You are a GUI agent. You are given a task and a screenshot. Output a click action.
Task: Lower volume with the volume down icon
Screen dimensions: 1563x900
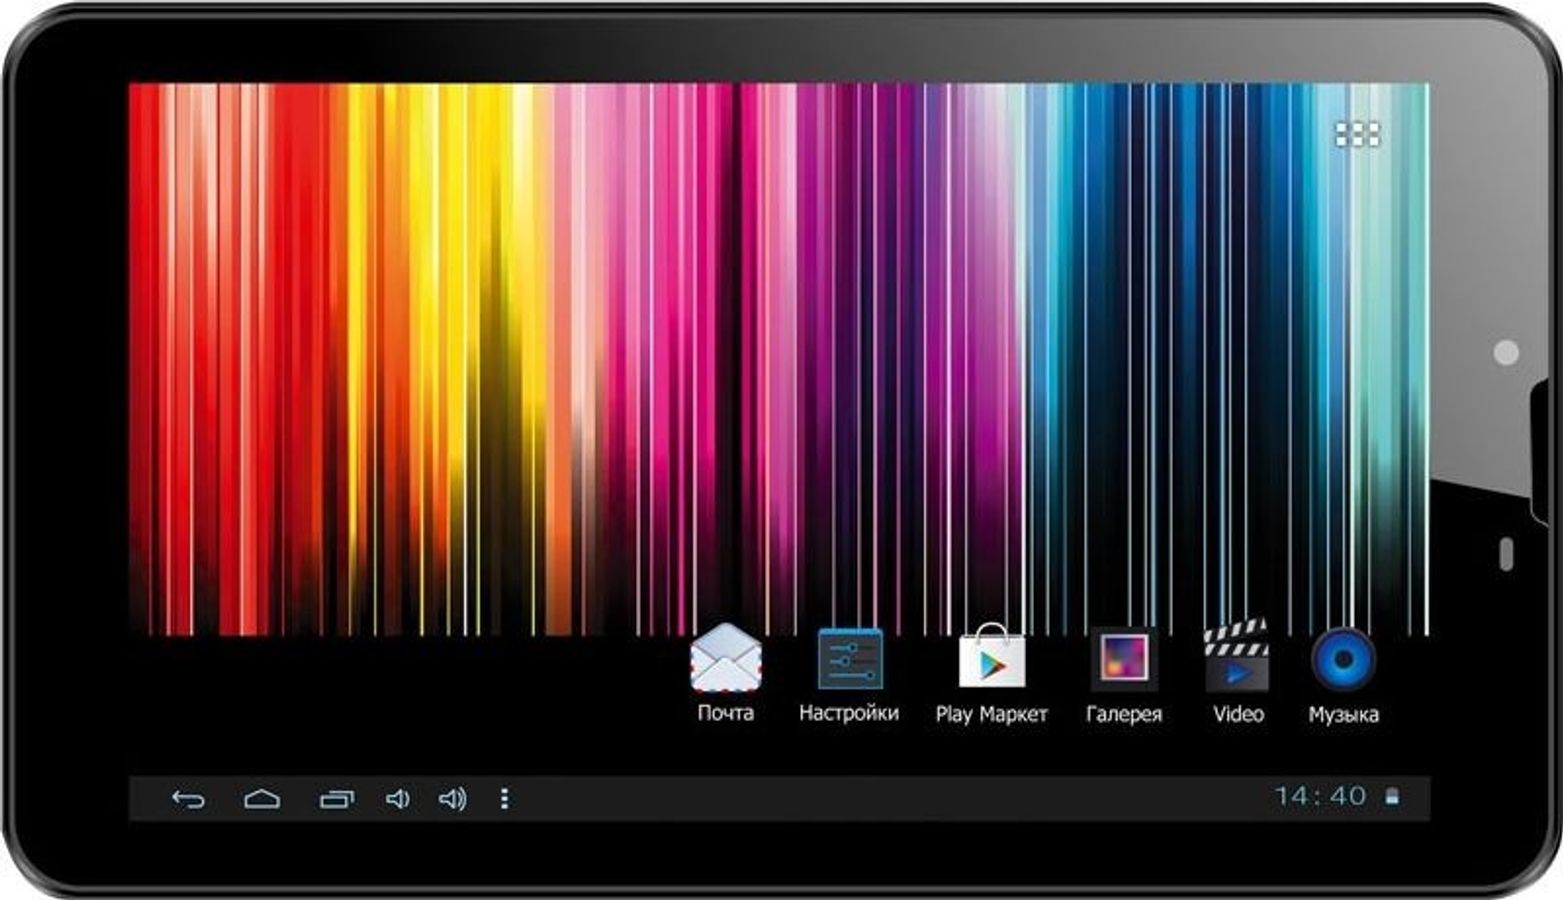pos(397,798)
